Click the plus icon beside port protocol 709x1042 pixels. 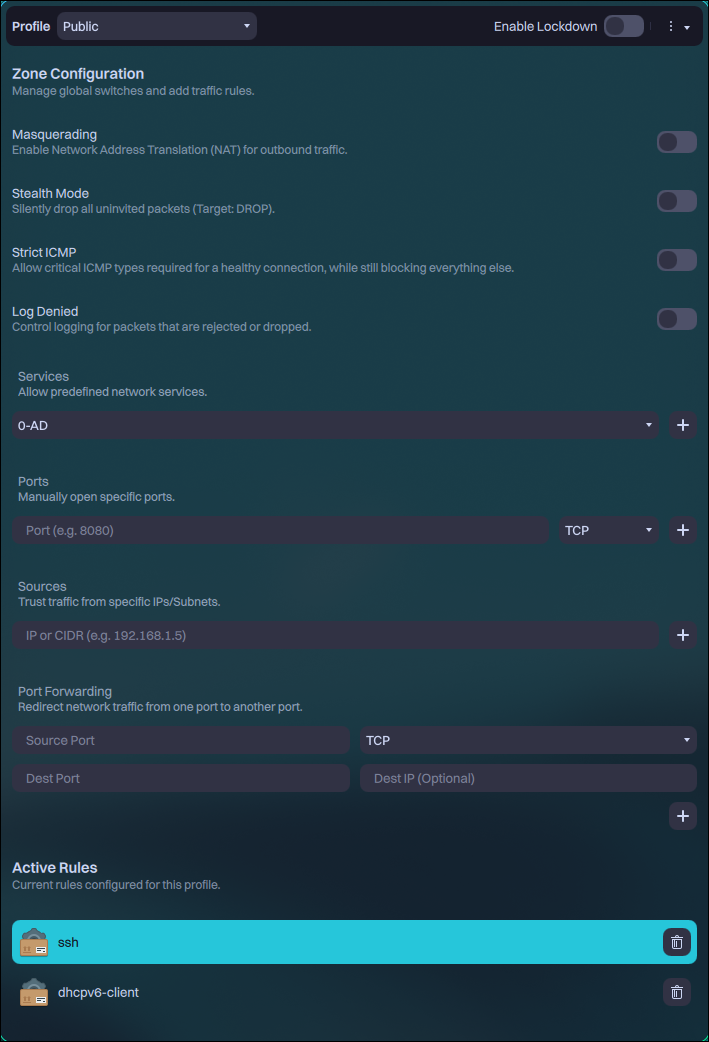[x=683, y=530]
